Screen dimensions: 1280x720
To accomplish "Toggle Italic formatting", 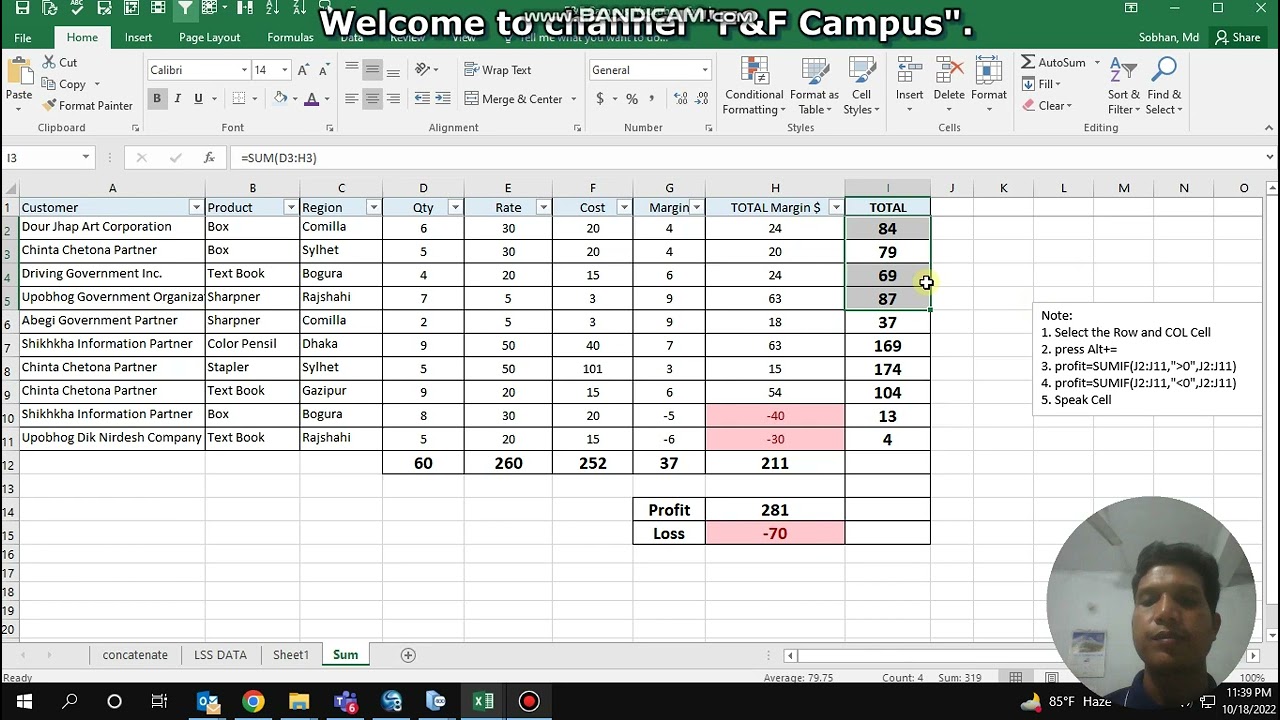I will click(178, 98).
